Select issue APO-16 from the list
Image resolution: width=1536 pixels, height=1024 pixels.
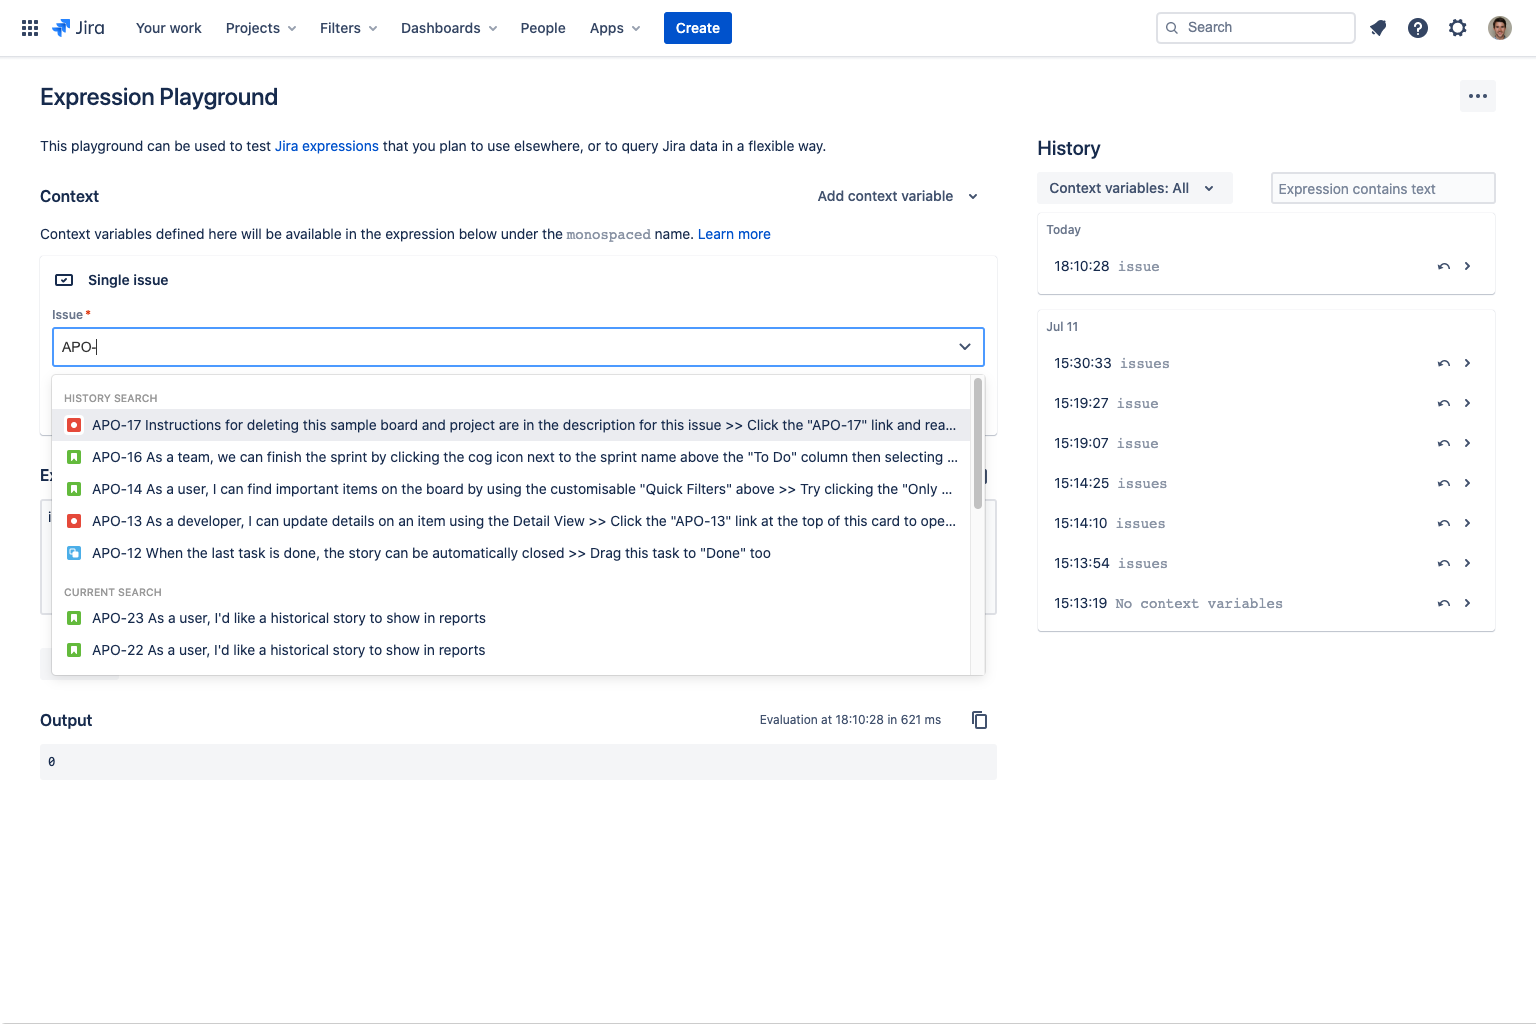tap(511, 457)
